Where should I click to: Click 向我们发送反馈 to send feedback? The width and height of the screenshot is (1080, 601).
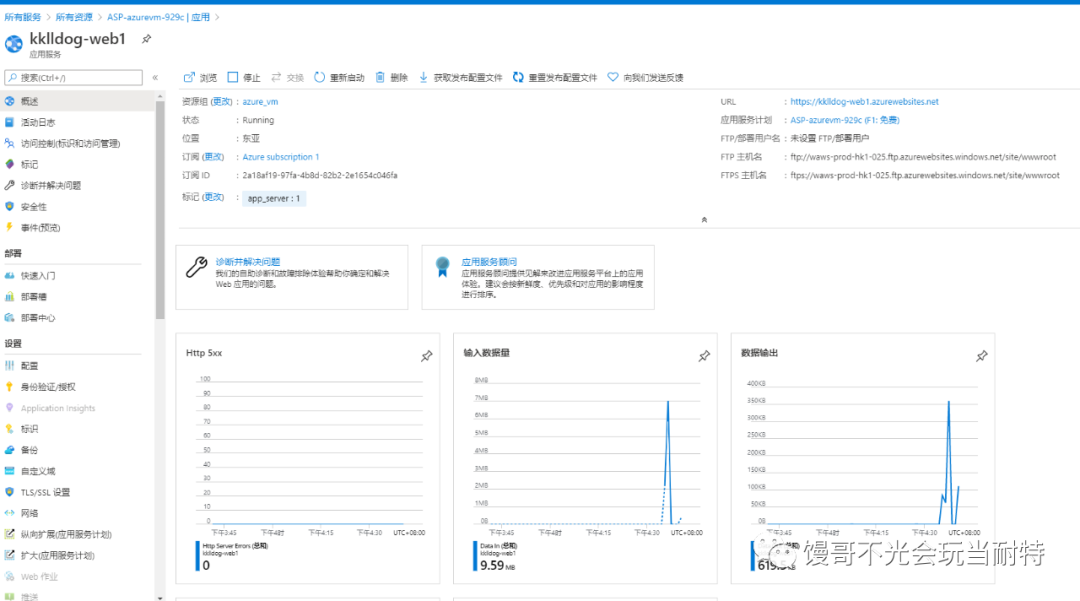tap(645, 78)
